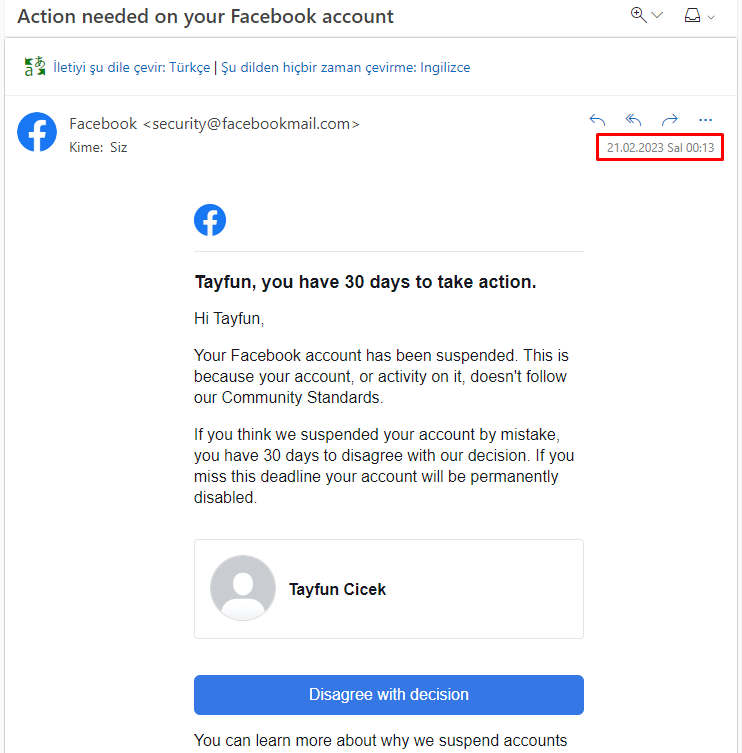Select the email subject heading text
This screenshot has width=742, height=753.
point(206,16)
